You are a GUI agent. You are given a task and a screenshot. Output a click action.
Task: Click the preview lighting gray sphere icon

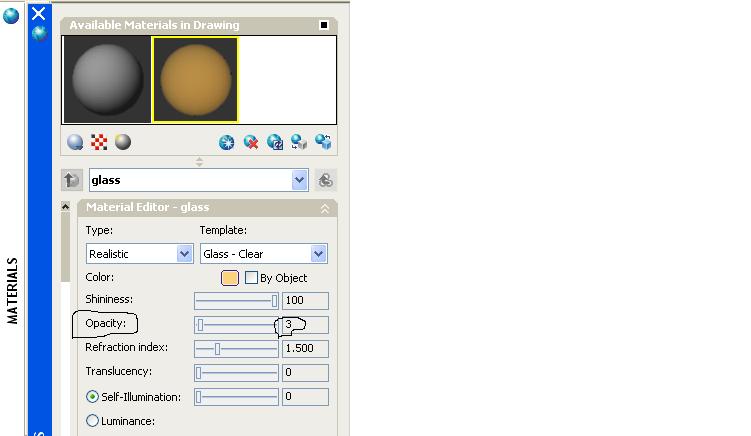pyautogui.click(x=123, y=142)
